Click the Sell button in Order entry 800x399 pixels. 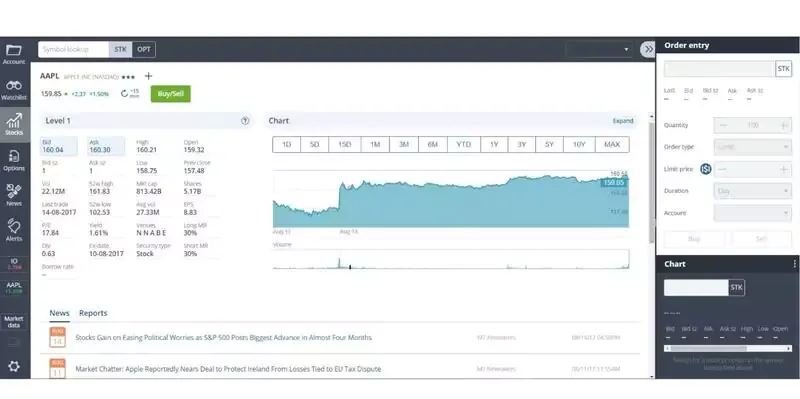(761, 239)
